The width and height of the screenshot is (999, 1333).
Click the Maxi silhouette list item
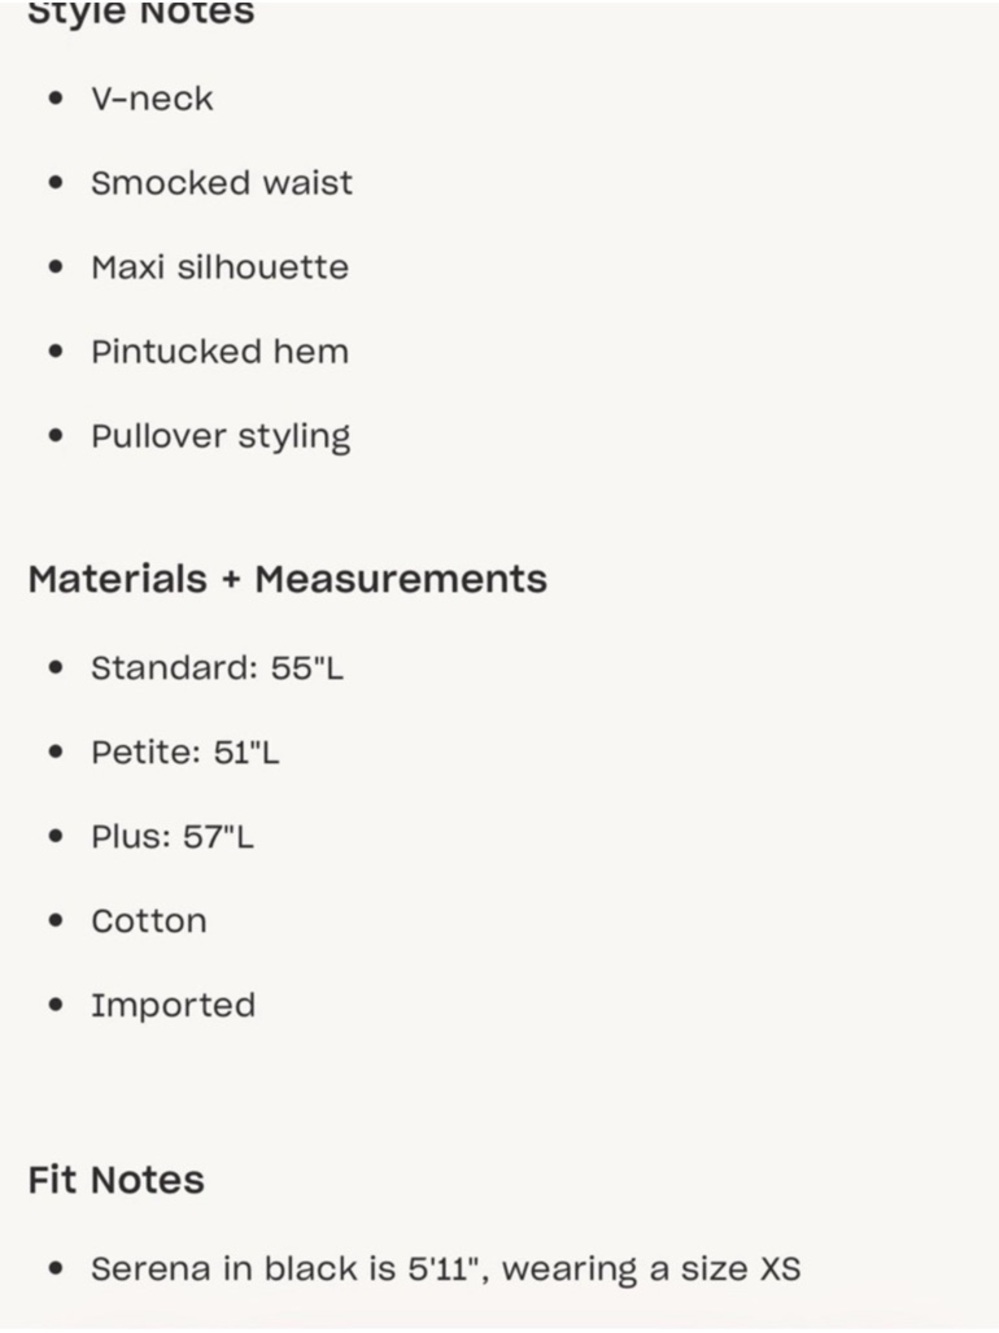click(x=220, y=268)
